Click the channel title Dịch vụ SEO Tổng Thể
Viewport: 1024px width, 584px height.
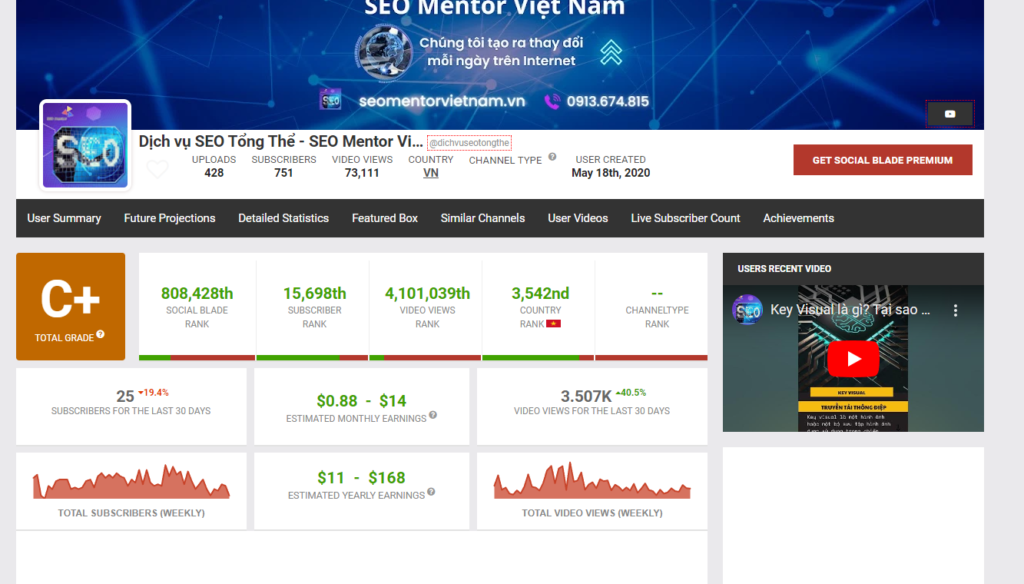click(x=281, y=141)
